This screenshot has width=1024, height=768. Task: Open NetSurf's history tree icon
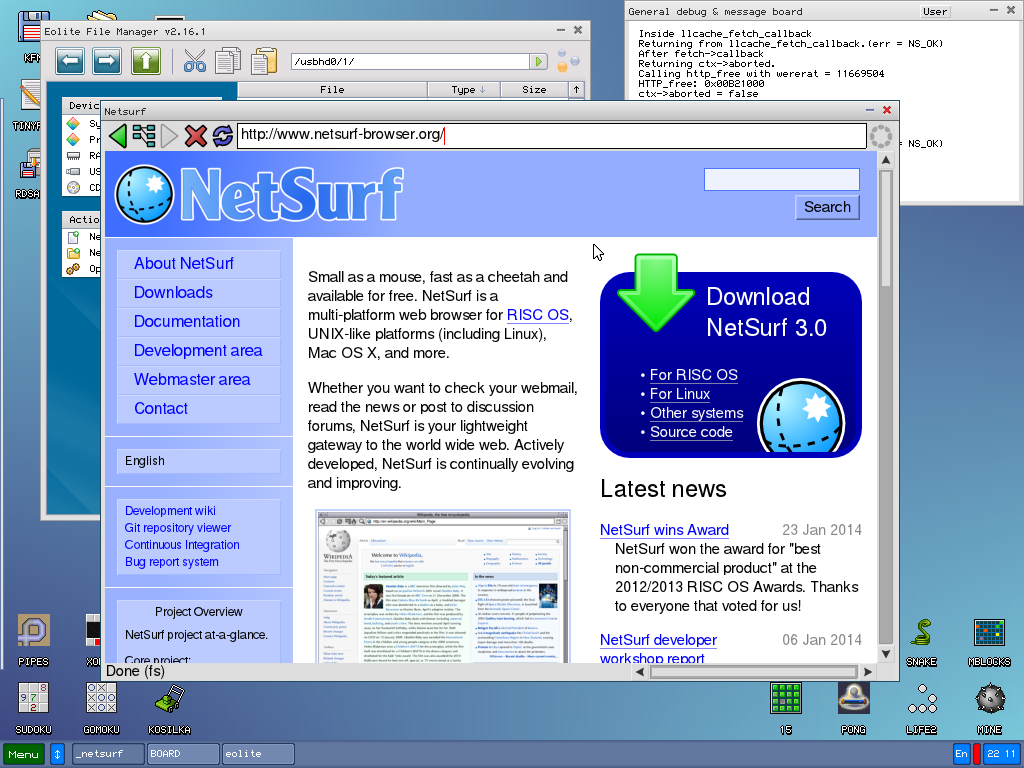(143, 136)
